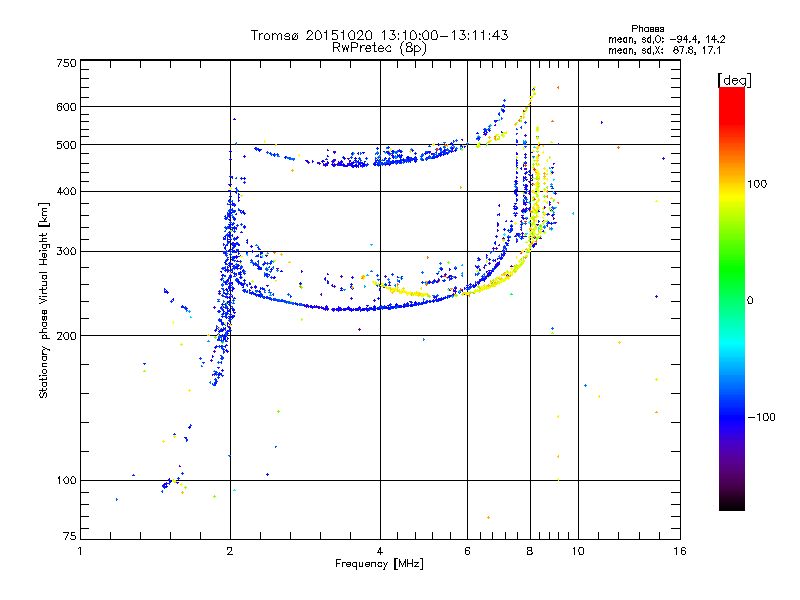Click the x-axis tick label '8'
The width and height of the screenshot is (800, 600).
point(530,551)
